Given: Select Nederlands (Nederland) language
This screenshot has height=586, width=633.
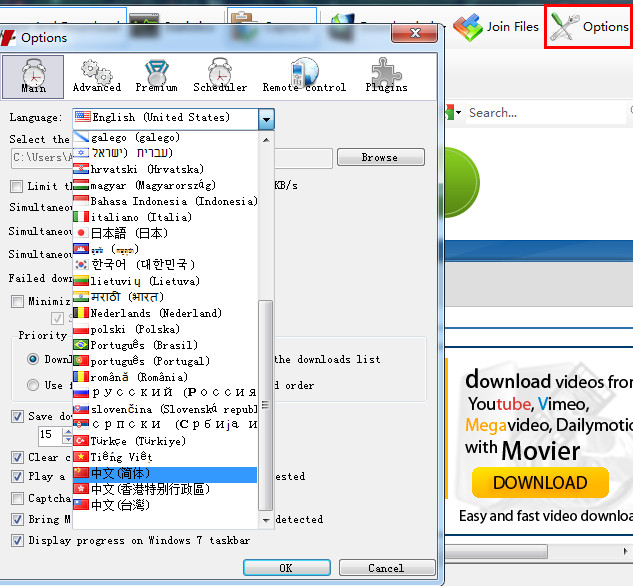Looking at the screenshot, I should click(x=165, y=313).
